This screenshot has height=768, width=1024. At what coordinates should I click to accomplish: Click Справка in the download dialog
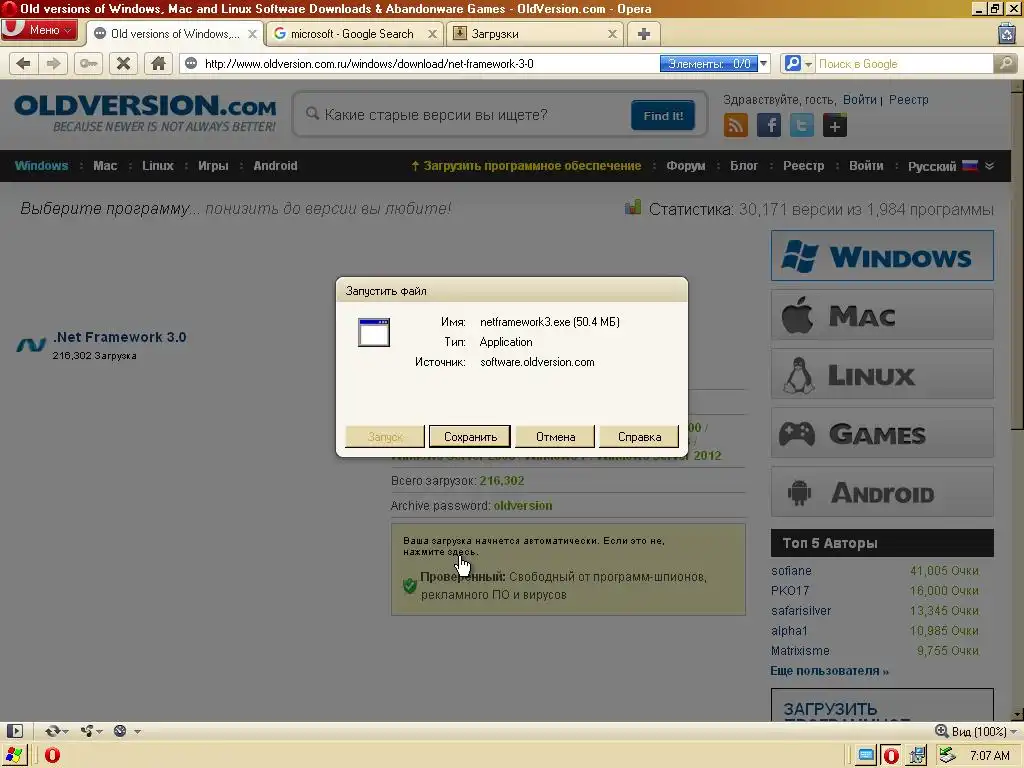pos(639,437)
